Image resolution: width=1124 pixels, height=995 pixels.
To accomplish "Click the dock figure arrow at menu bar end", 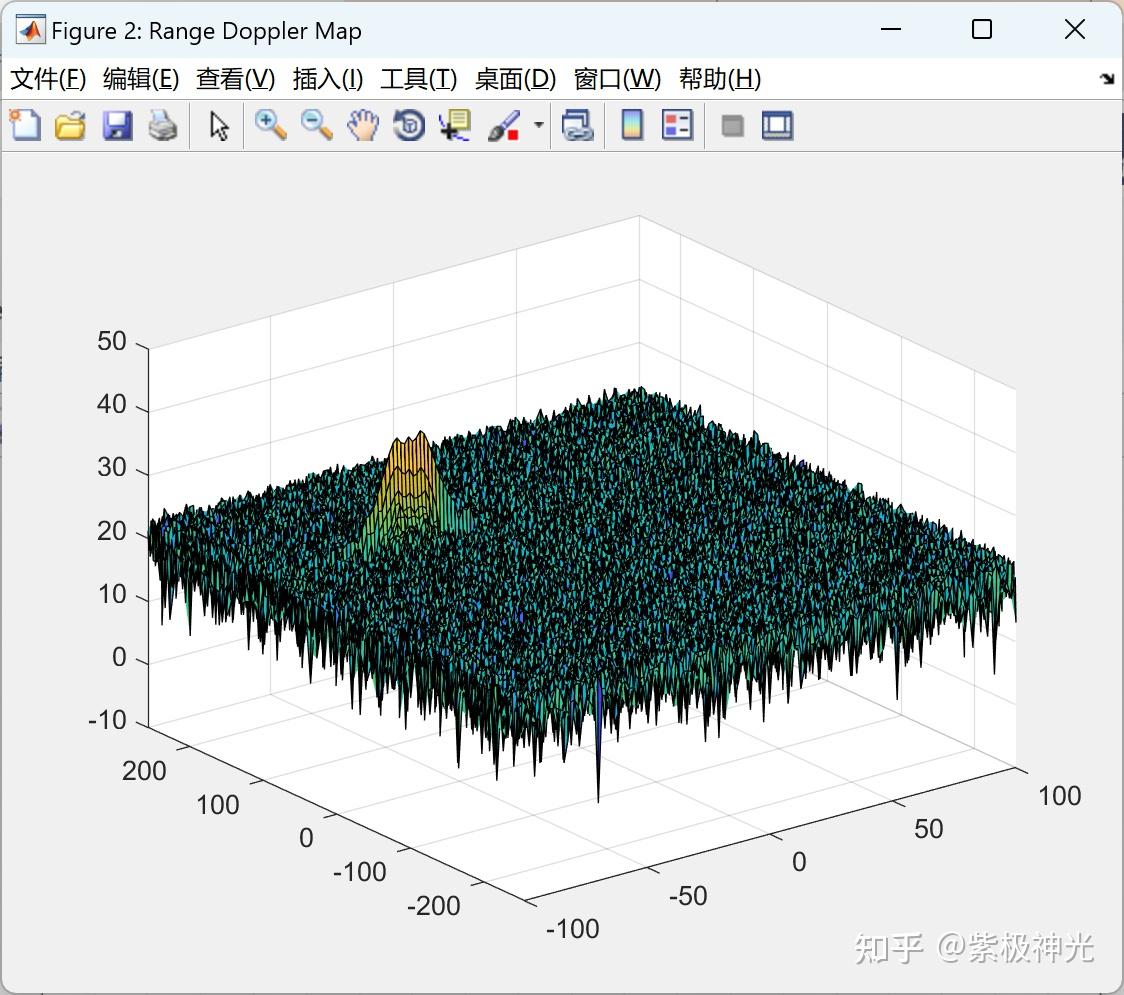I will [1108, 79].
